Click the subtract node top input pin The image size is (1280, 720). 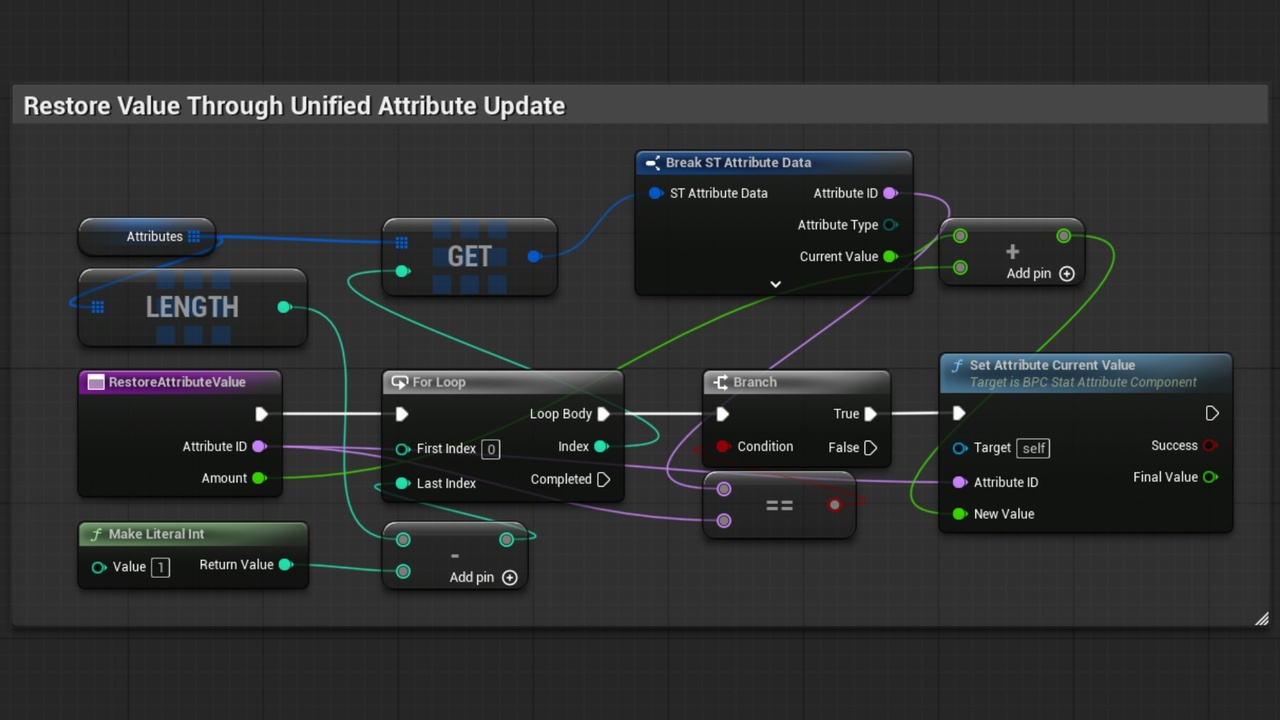tap(403, 540)
